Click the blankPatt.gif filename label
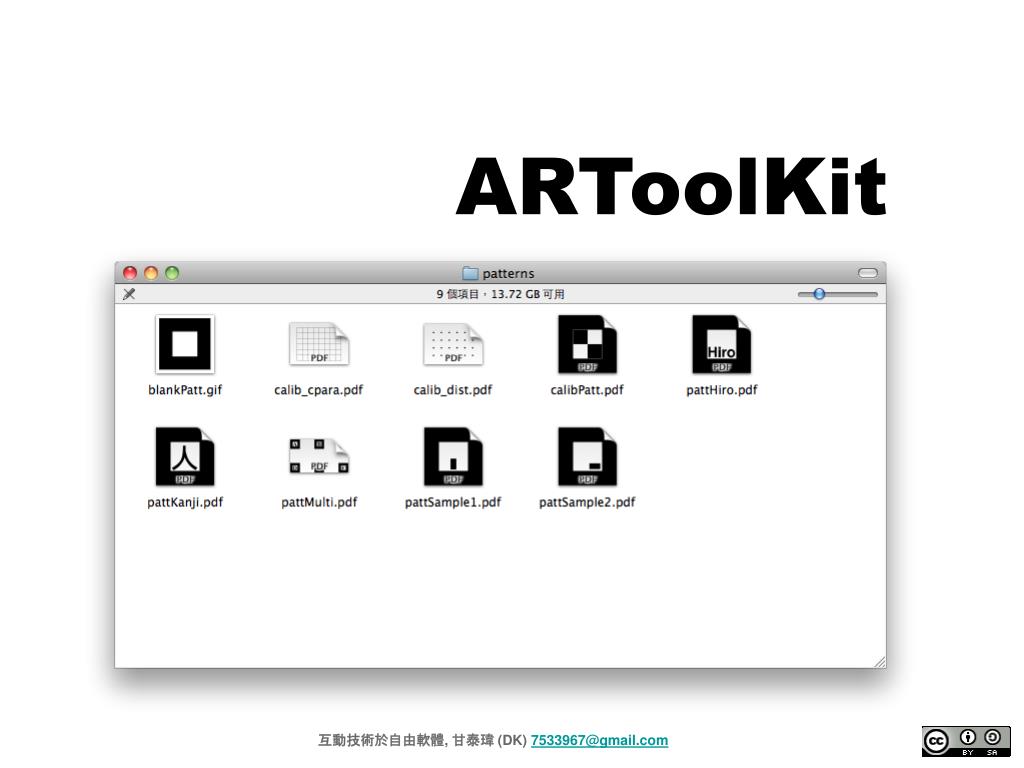Image resolution: width=1024 pixels, height=768 pixels. click(185, 390)
